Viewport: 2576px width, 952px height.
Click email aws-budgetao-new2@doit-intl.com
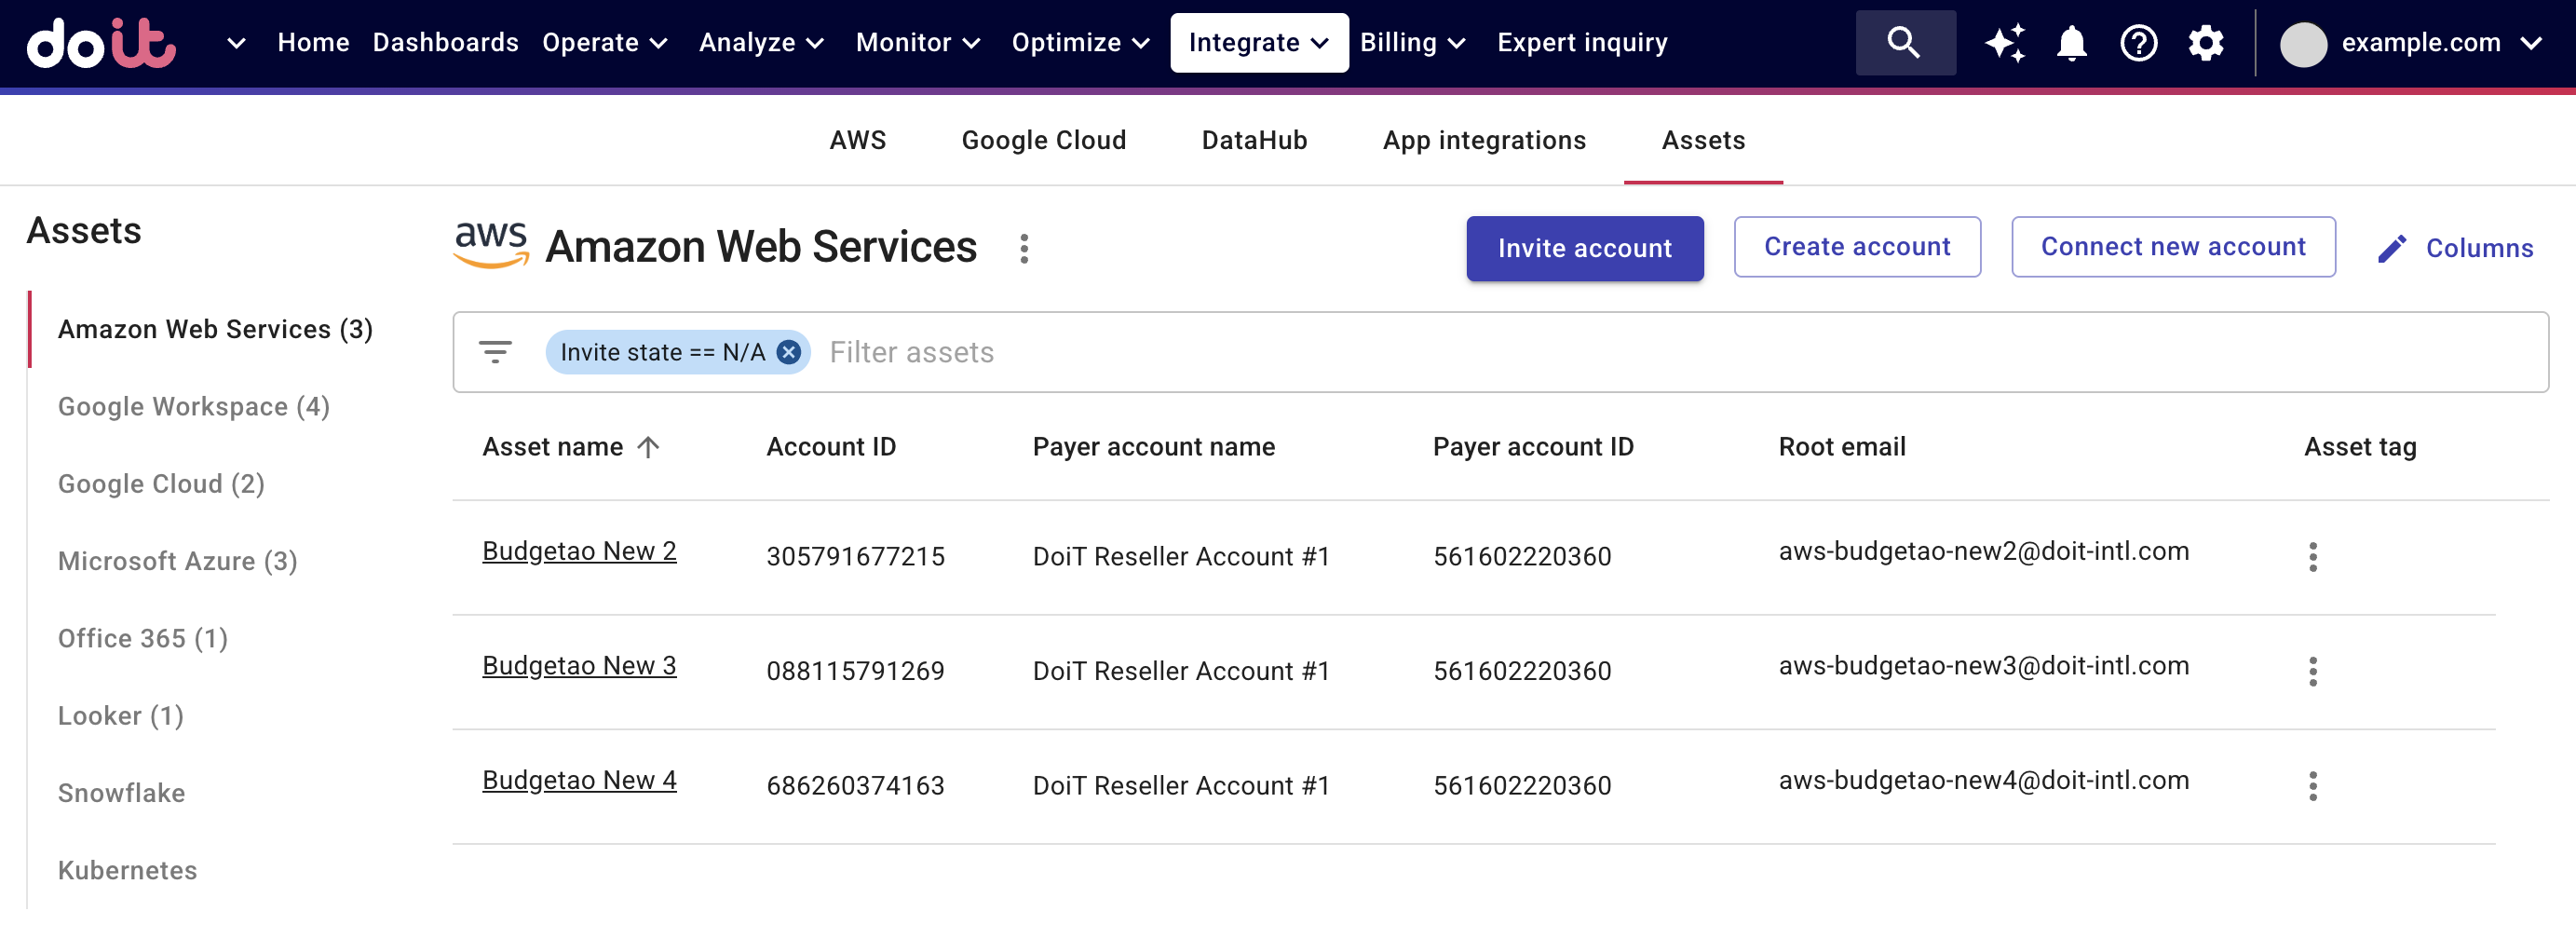coord(1984,551)
